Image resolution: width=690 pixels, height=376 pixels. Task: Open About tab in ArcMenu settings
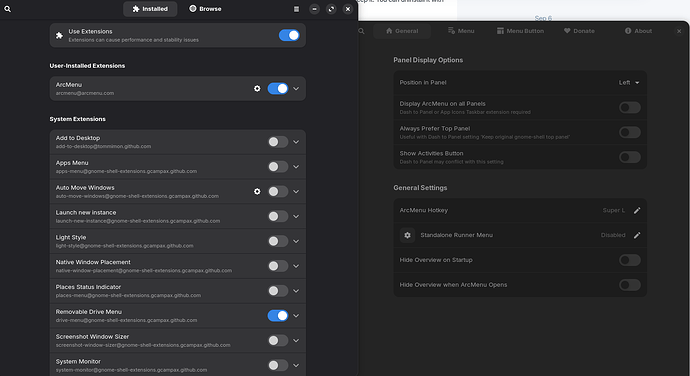click(x=638, y=31)
